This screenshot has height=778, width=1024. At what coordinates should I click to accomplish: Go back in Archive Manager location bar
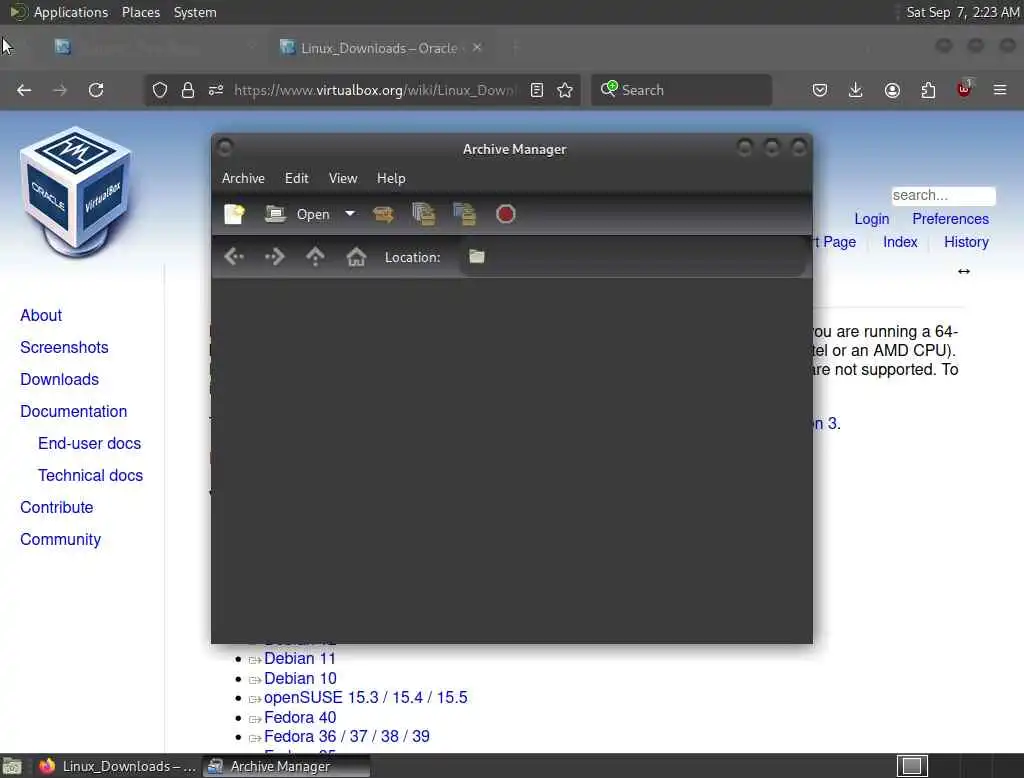point(234,257)
